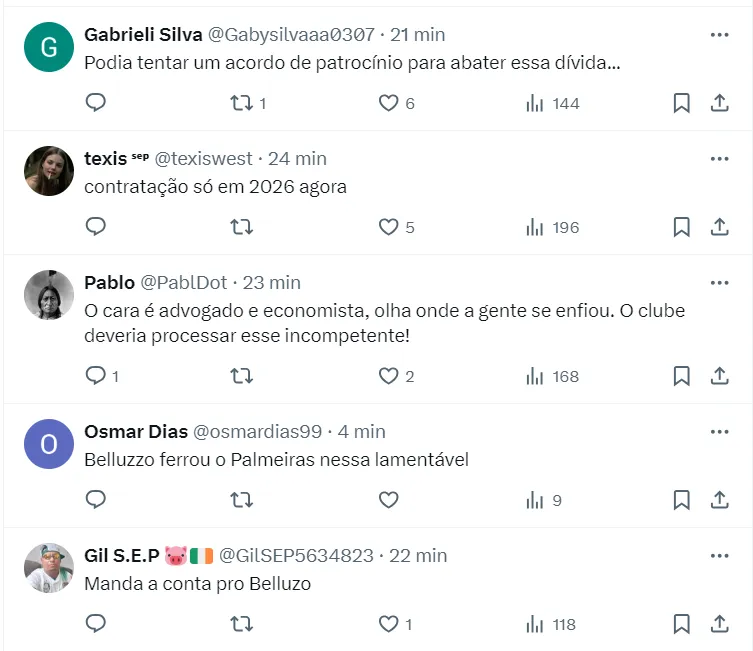Like Osmar Dias's Belluzzo tweet

pos(388,500)
